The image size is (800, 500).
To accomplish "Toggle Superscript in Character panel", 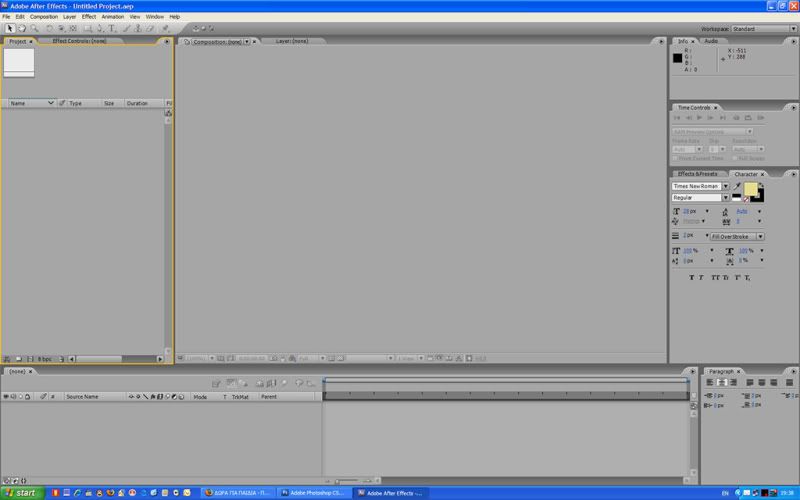I will tap(737, 278).
